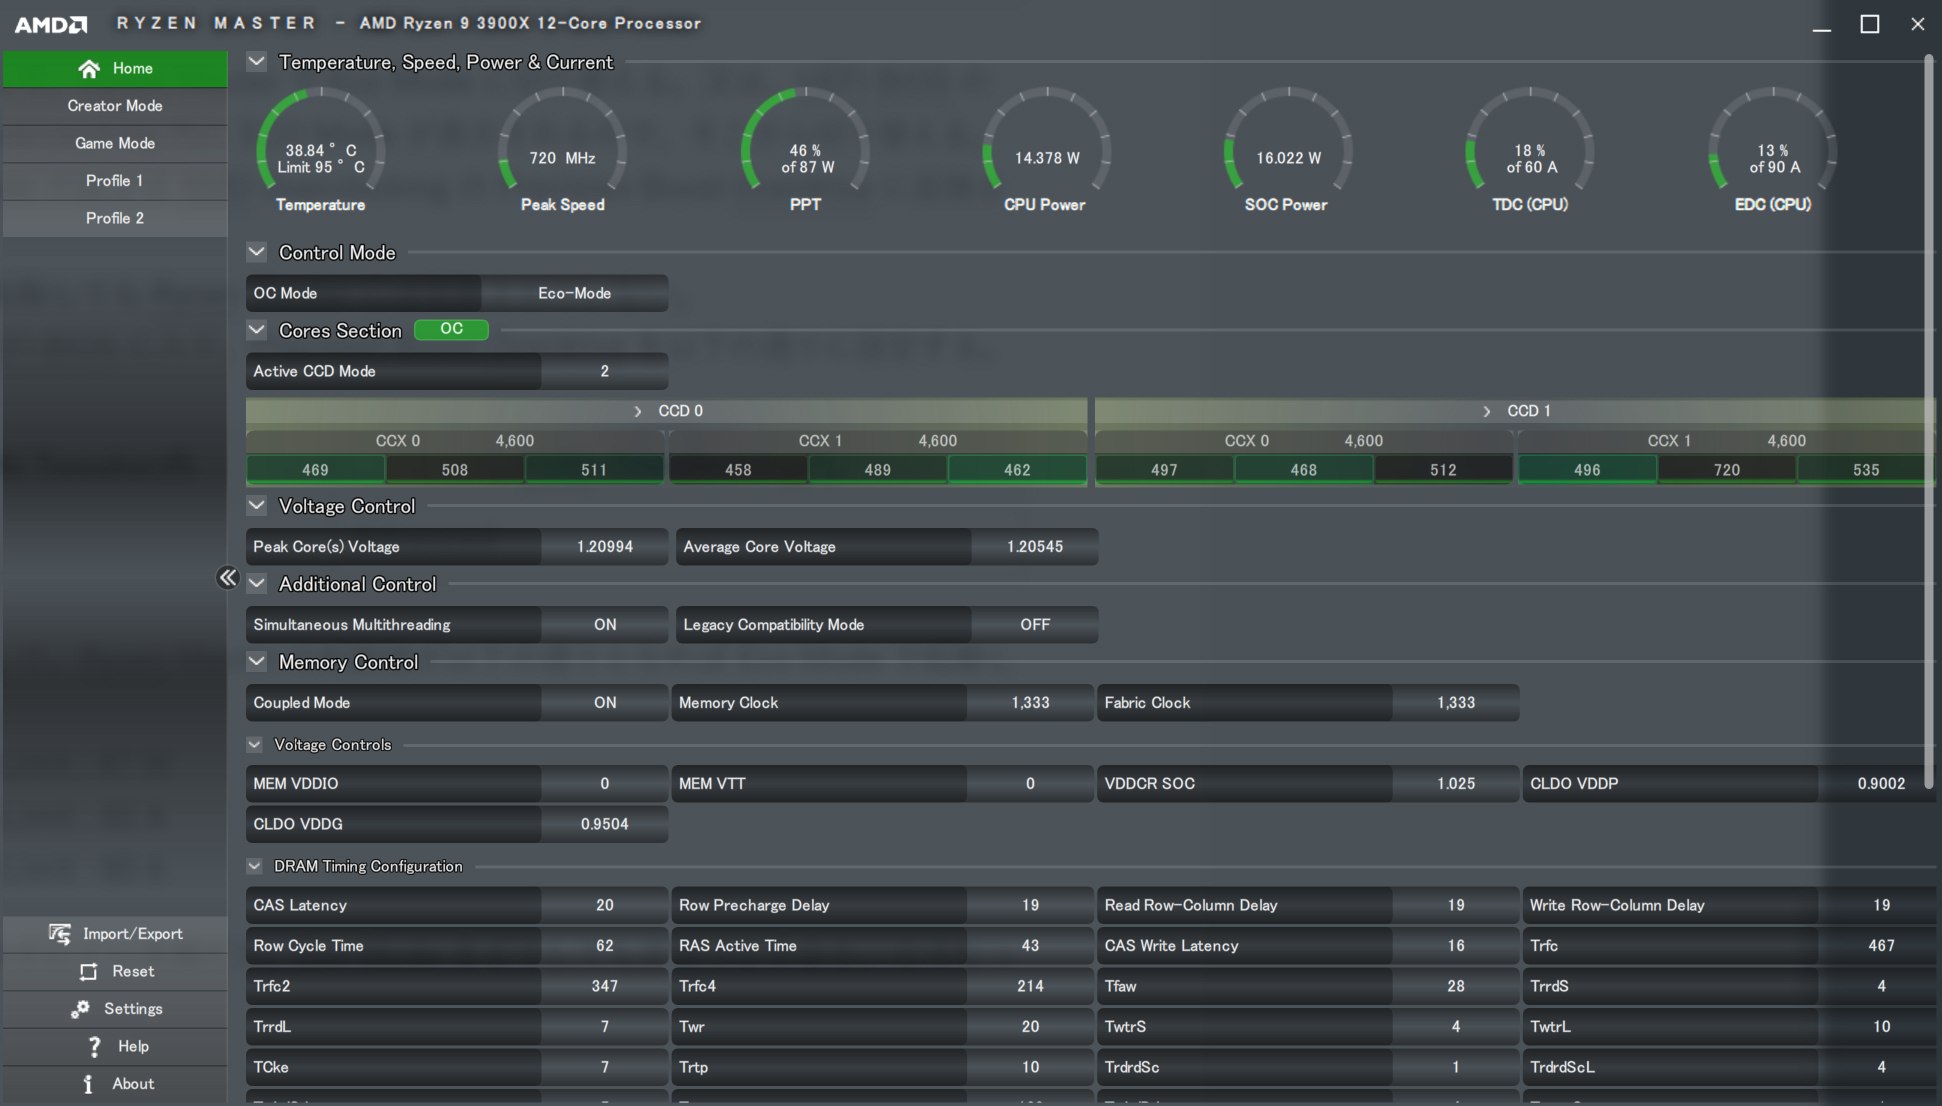Screen dimensions: 1942x1106
Task: Select core showing 496 MHz
Action: 1587,470
